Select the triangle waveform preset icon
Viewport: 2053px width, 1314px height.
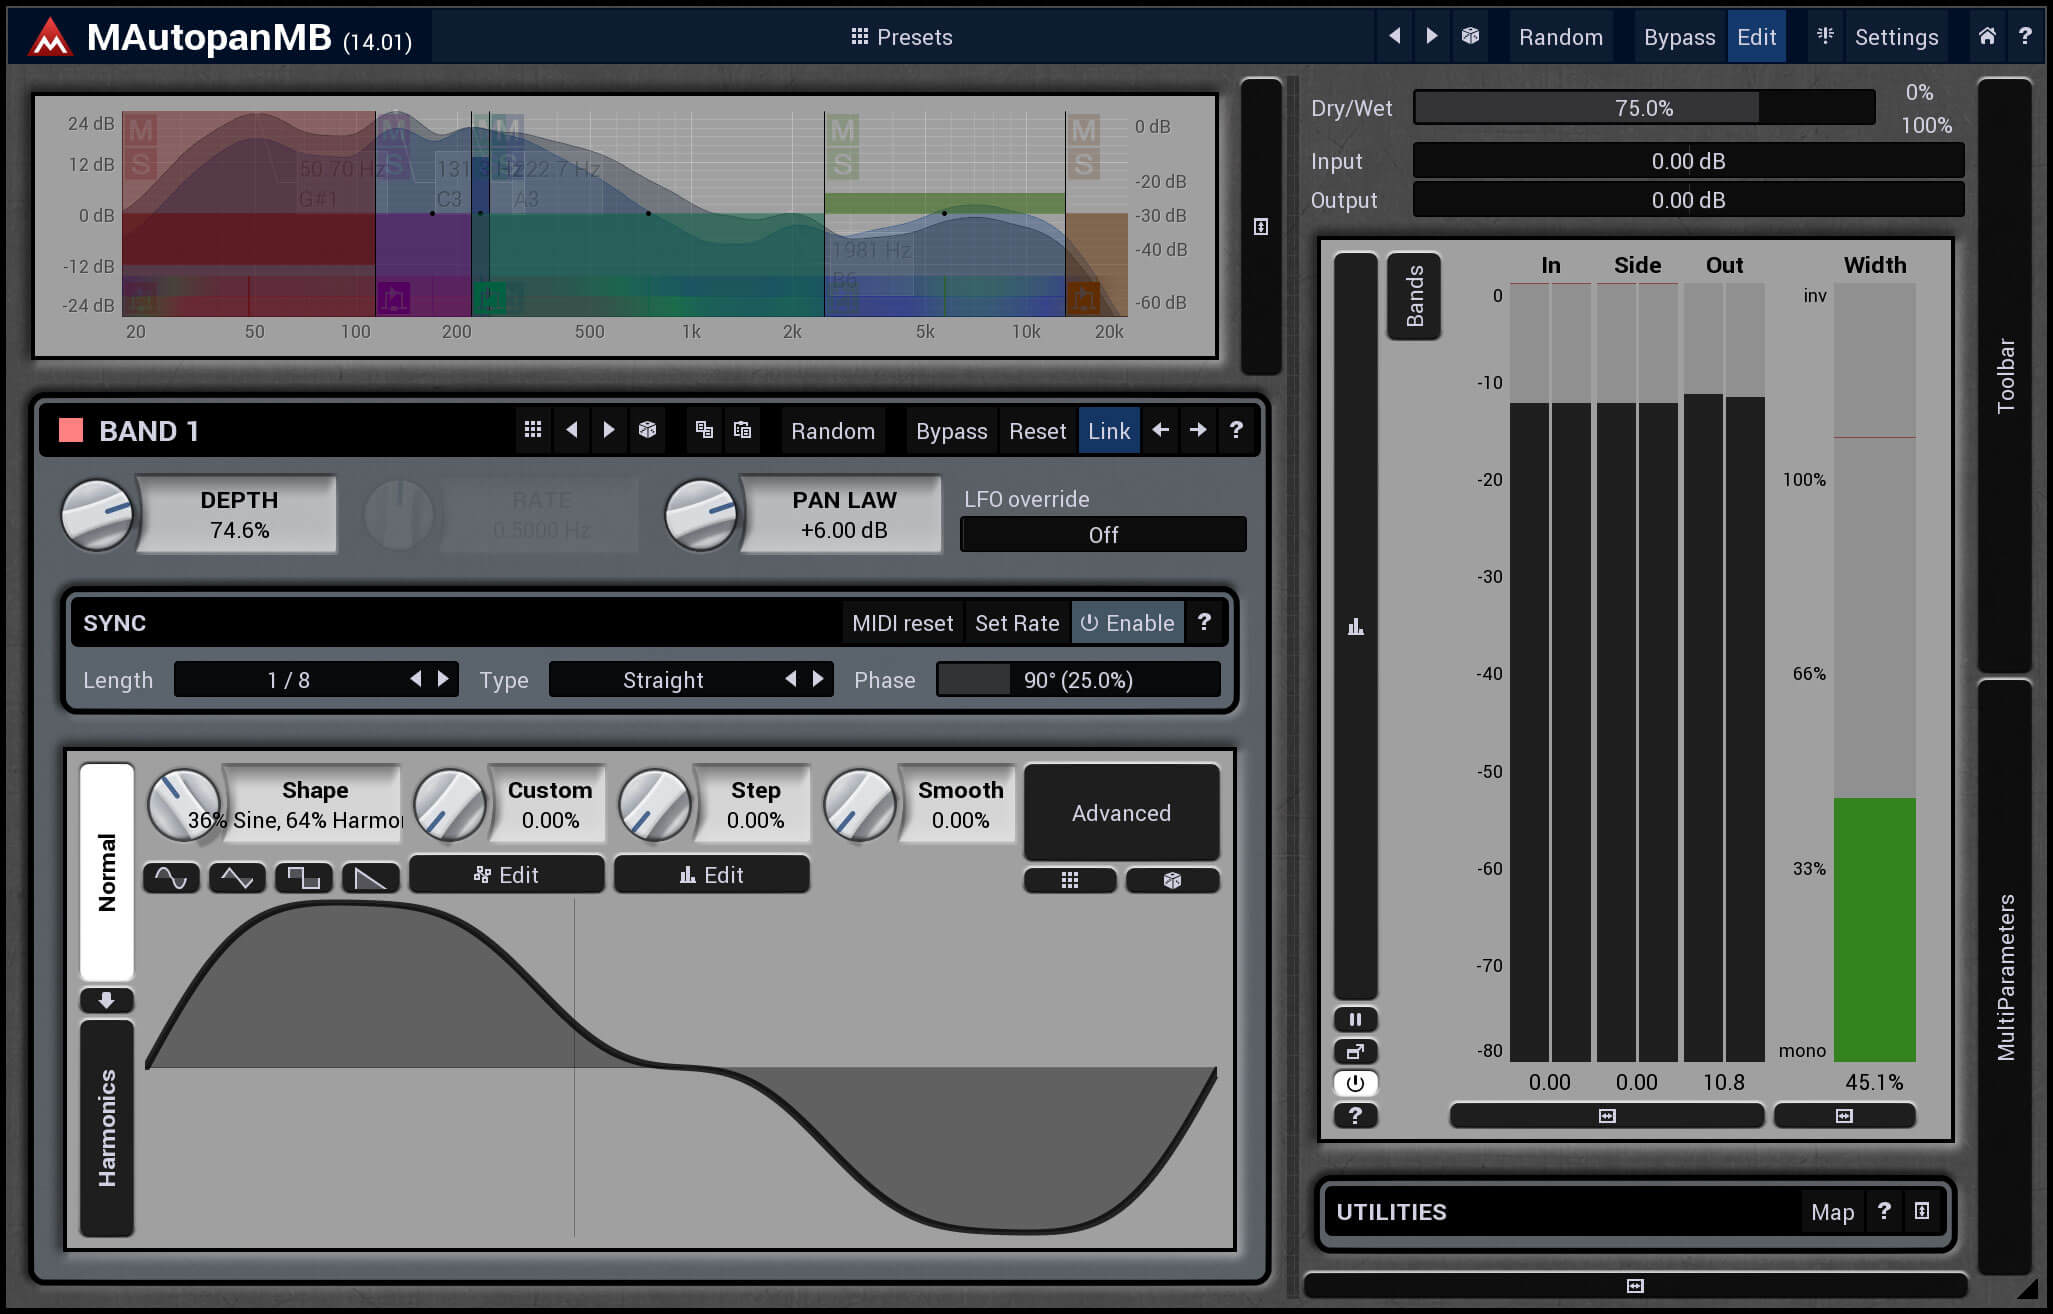pyautogui.click(x=237, y=878)
